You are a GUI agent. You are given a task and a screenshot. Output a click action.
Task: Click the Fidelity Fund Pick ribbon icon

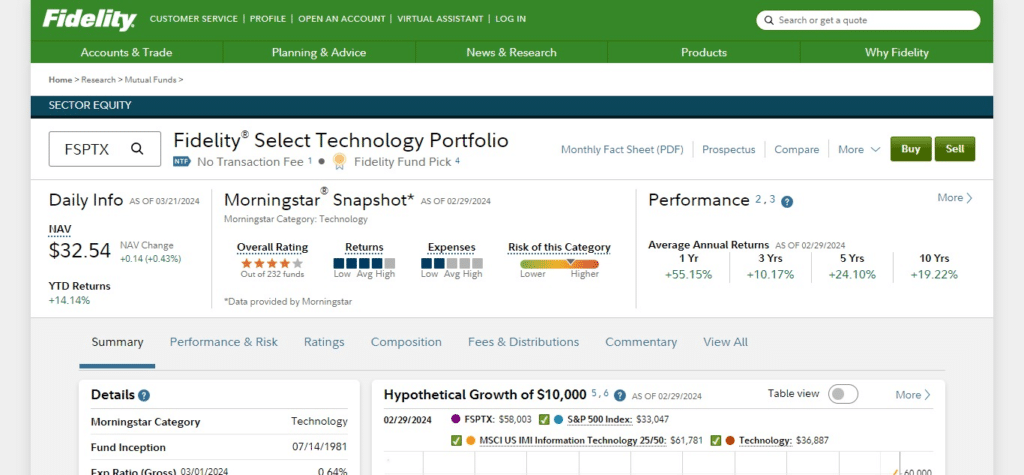[x=340, y=161]
